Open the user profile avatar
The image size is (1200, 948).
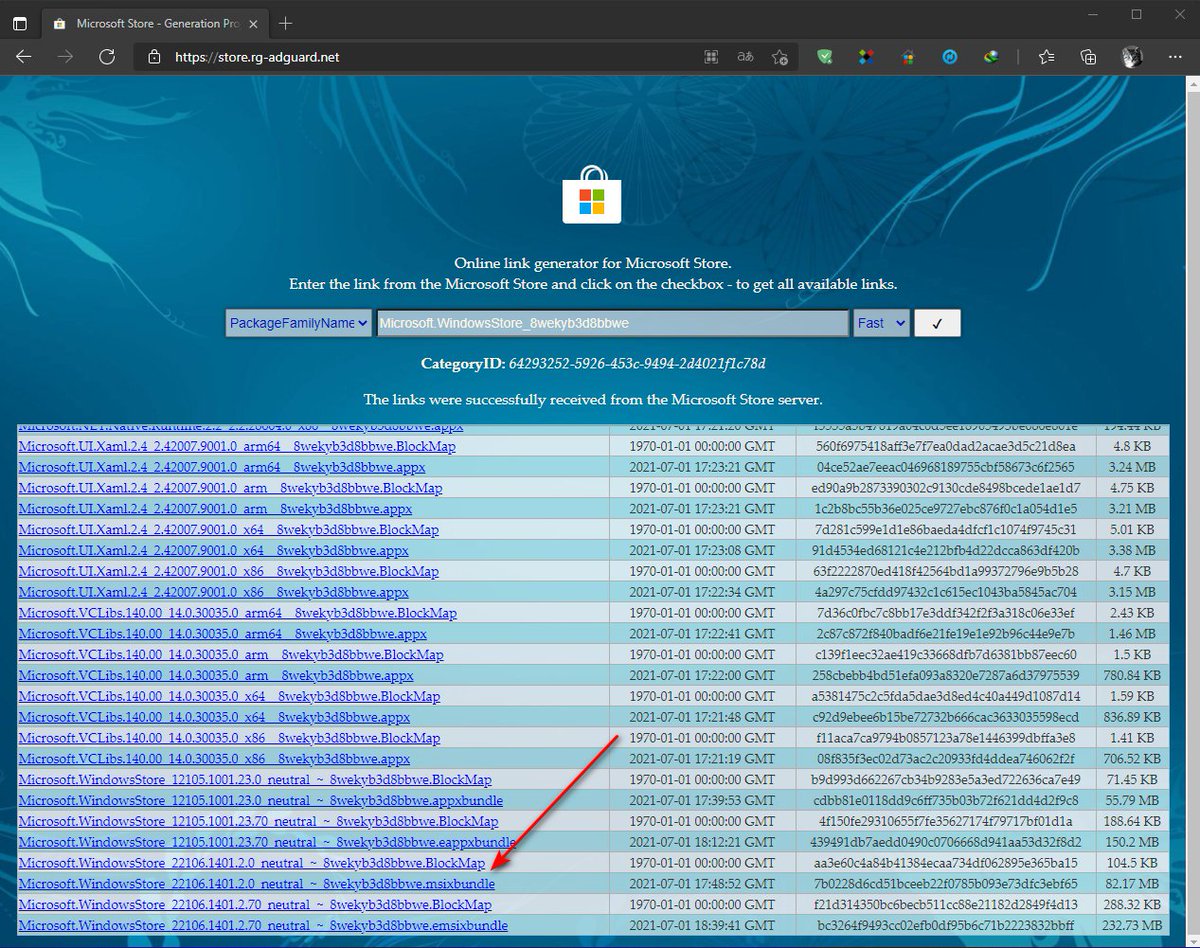pos(1132,57)
